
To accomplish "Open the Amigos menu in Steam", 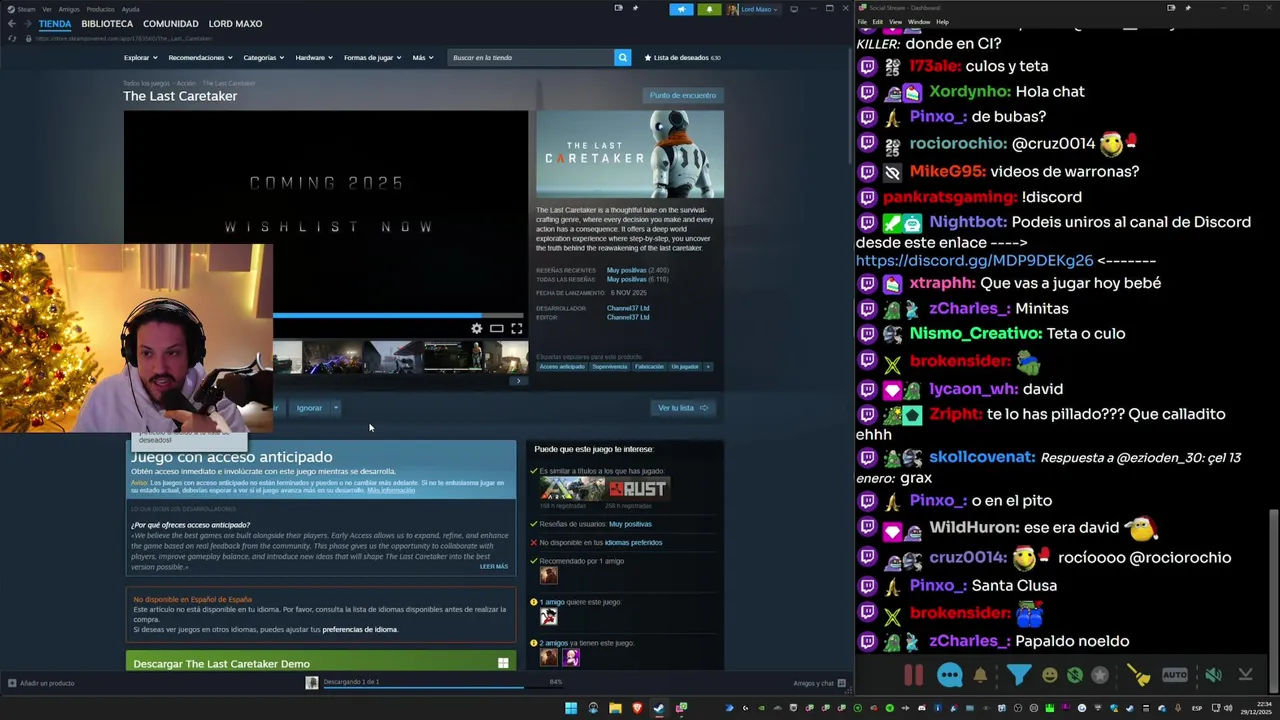I will click(x=68, y=9).
